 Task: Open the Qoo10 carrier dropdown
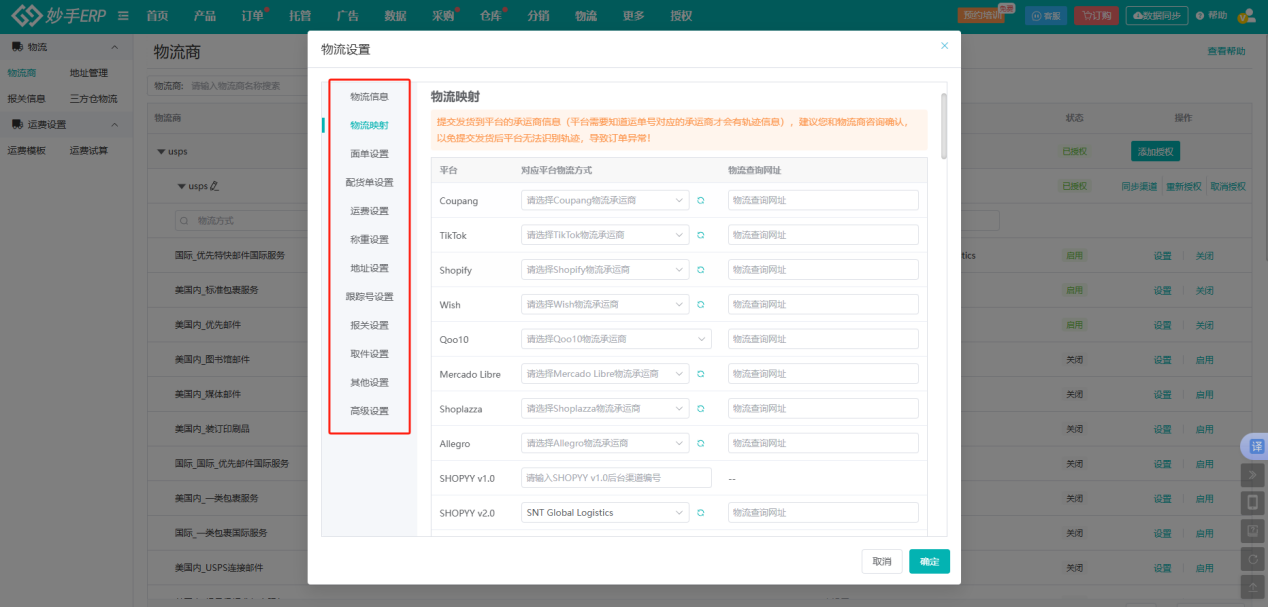pyautogui.click(x=616, y=339)
